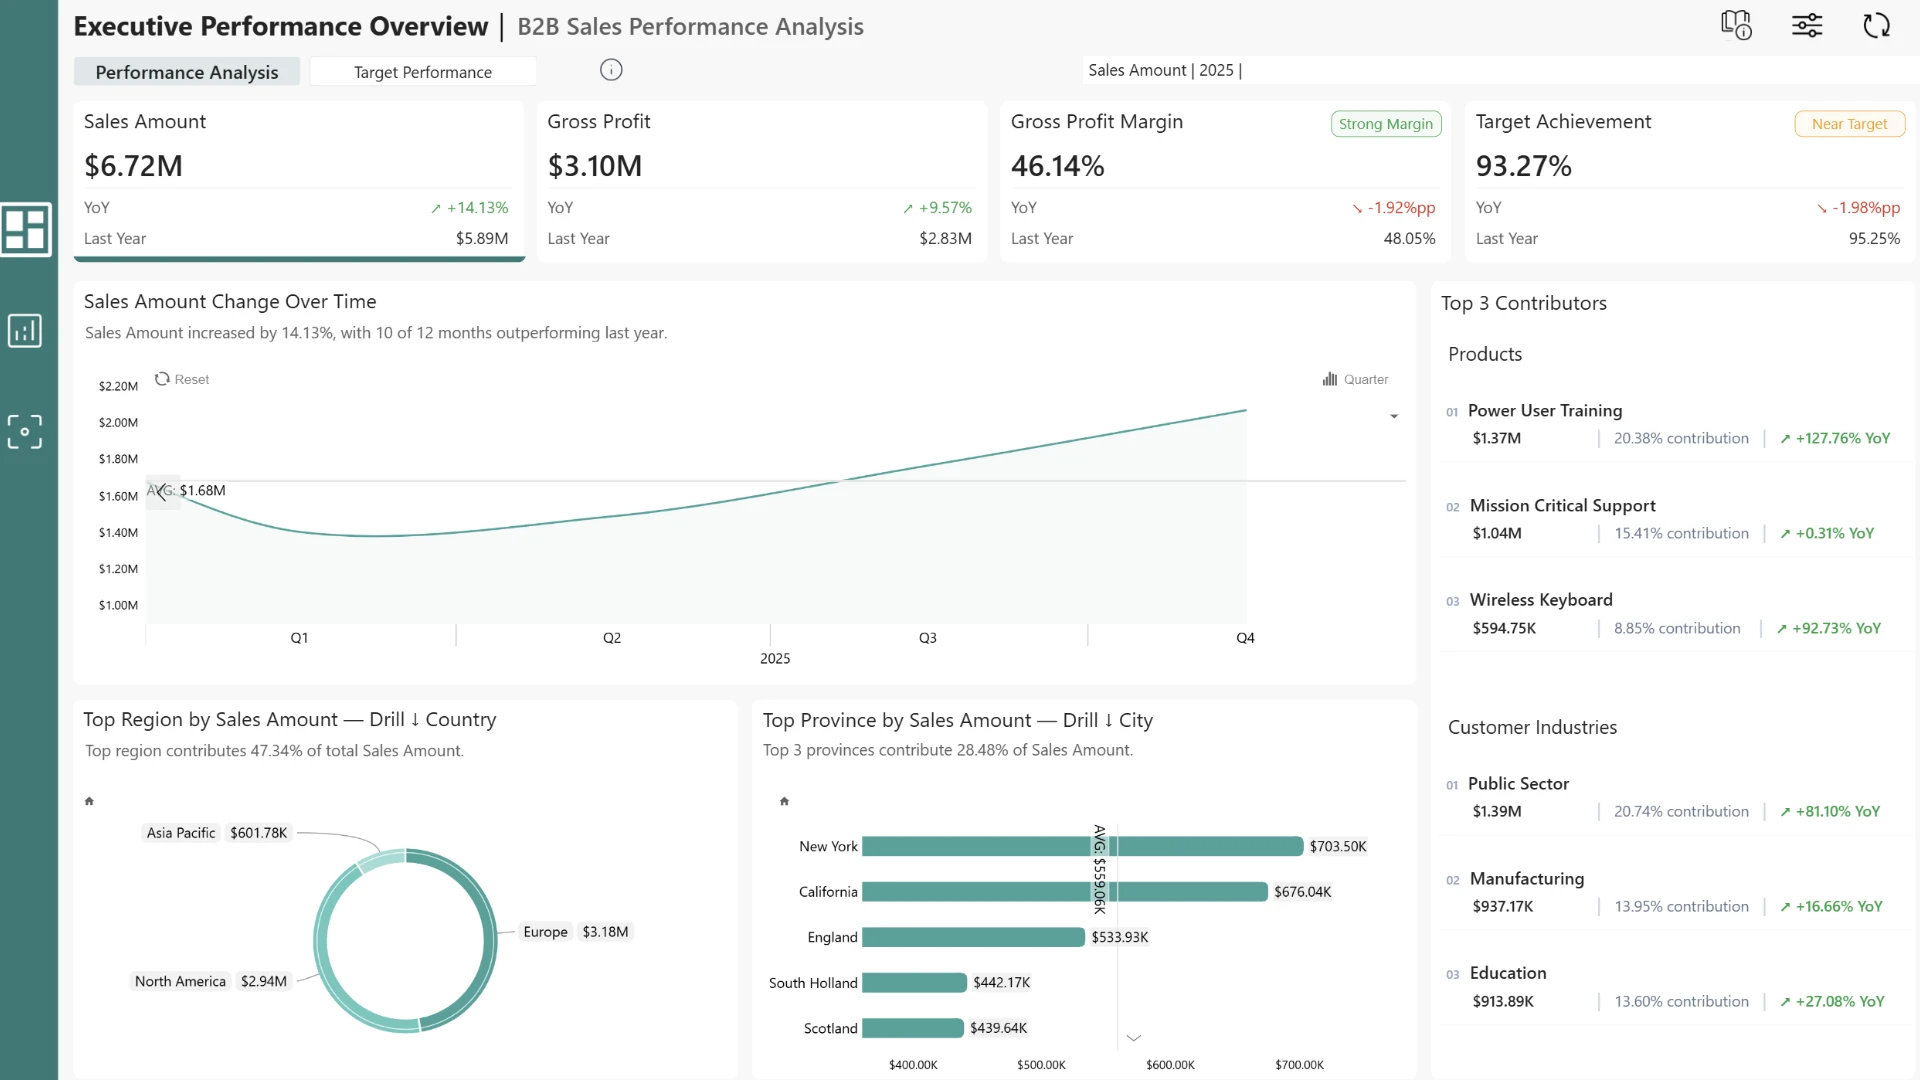Click the Top 3 Contributors heading
The width and height of the screenshot is (1920, 1080).
(1524, 303)
